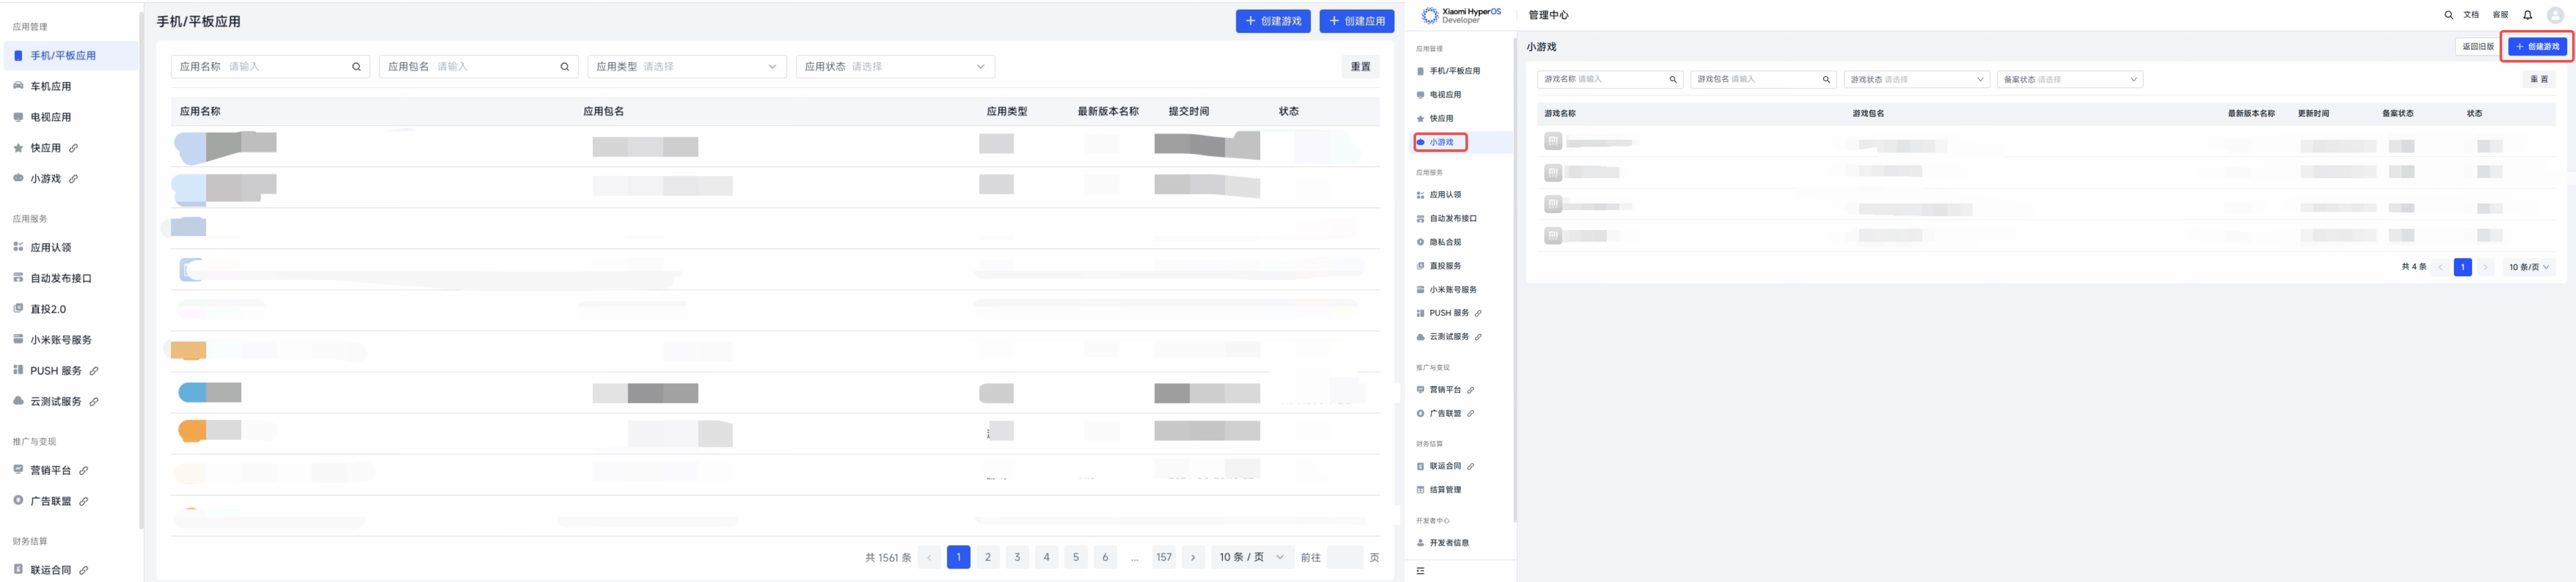Open the user avatar menu
This screenshot has width=2576, height=582.
(x=2555, y=15)
